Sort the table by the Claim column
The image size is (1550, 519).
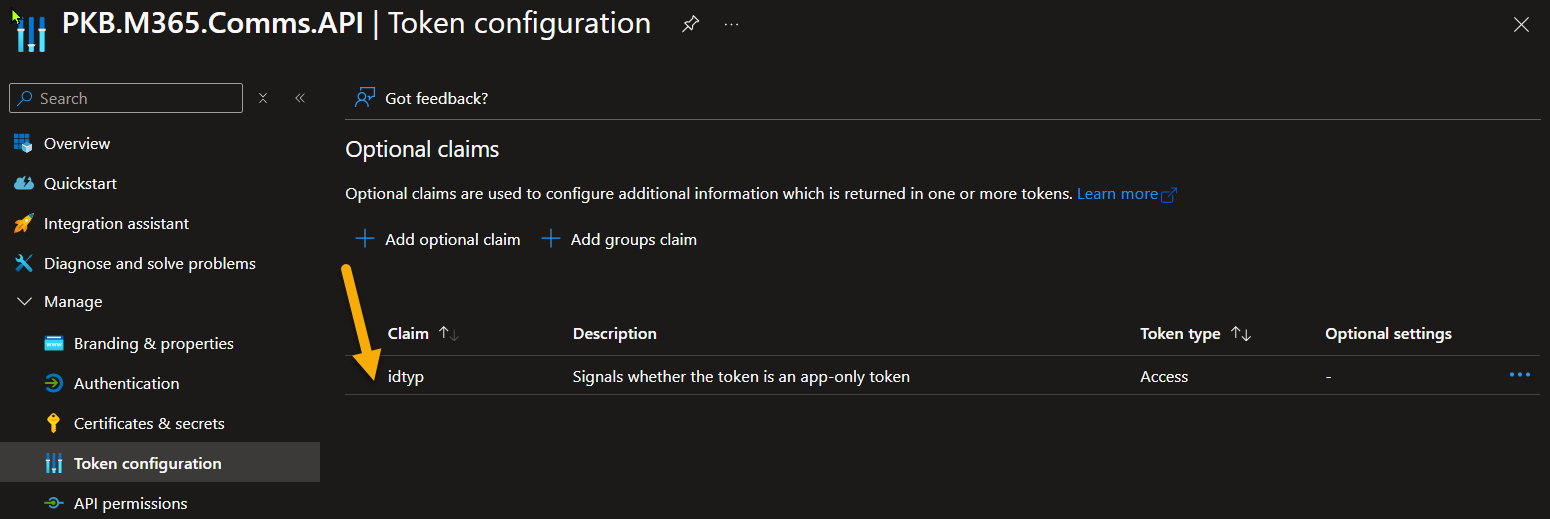click(x=448, y=334)
